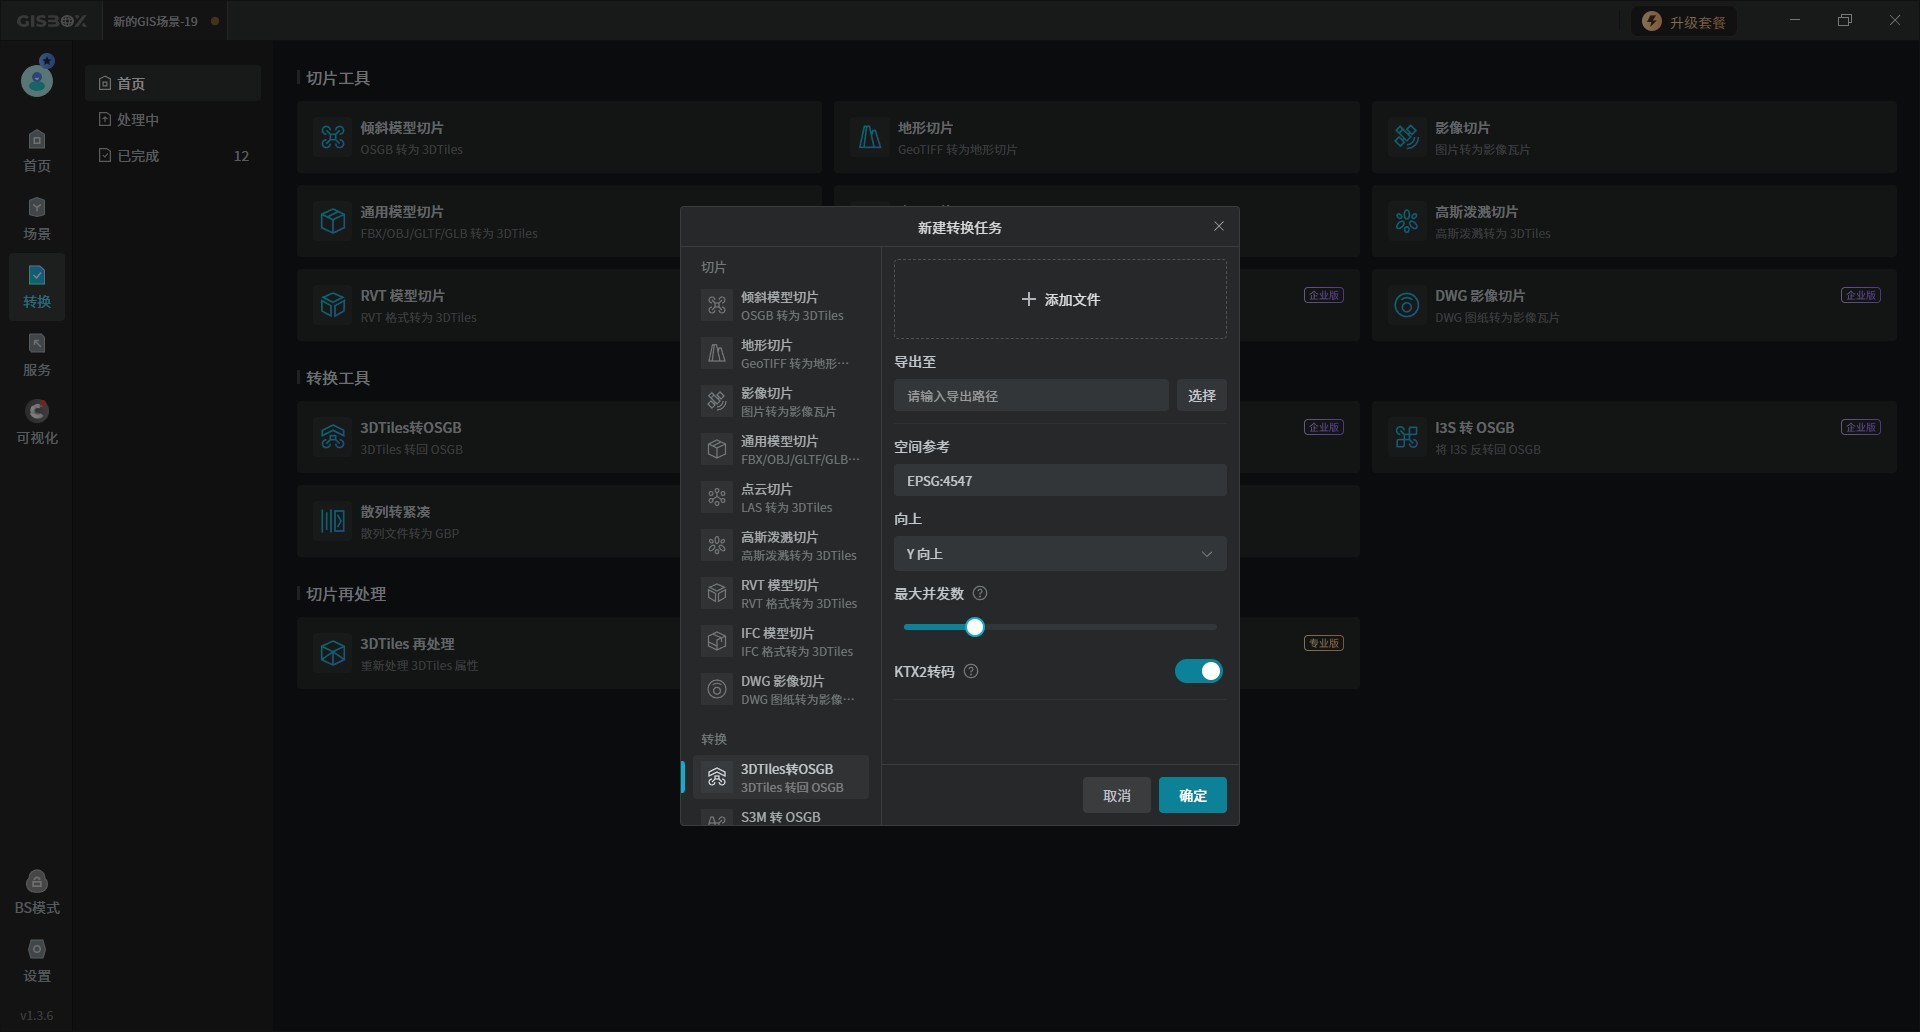Confirm with the 确定 button
The image size is (1920, 1032).
(x=1192, y=796)
